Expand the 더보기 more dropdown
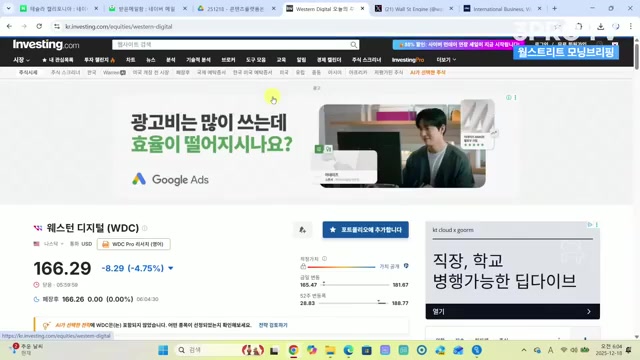This screenshot has width=640, height=360. click(x=446, y=60)
